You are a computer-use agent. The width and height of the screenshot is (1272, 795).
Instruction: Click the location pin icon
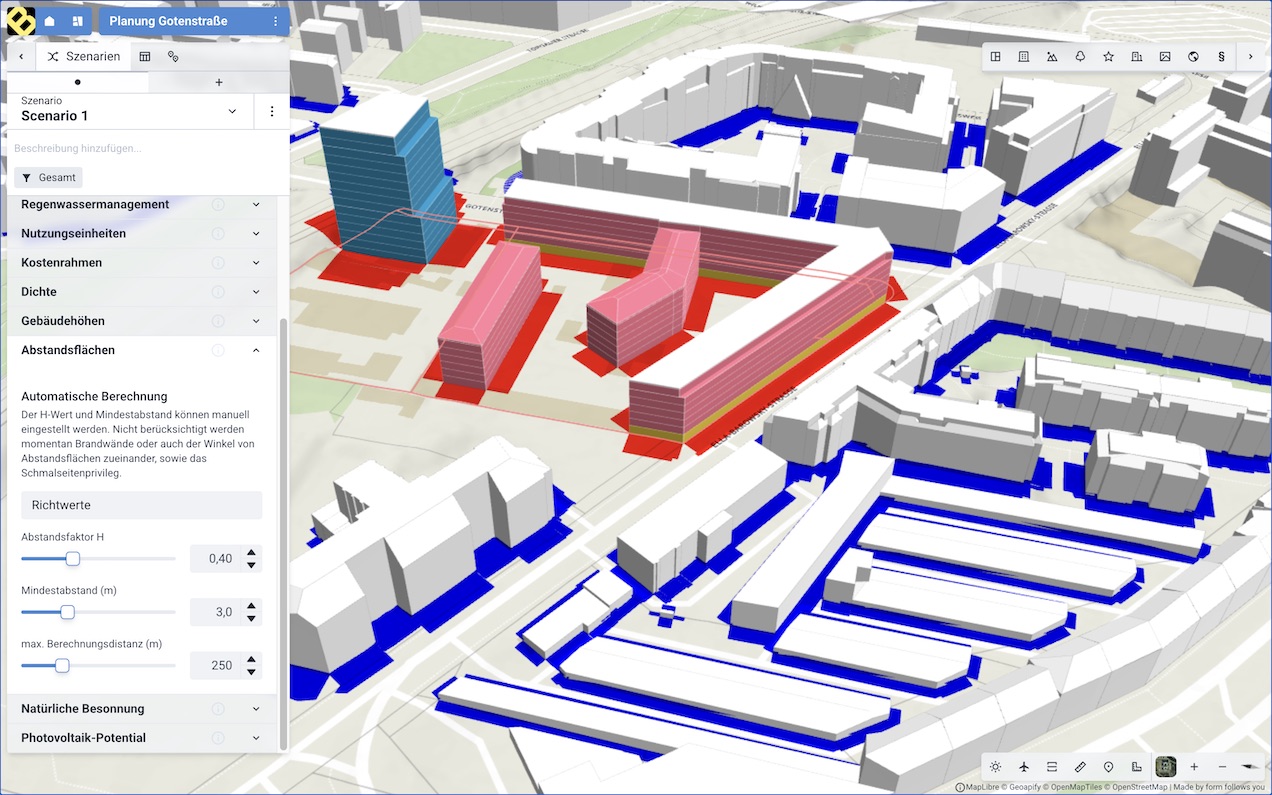click(1108, 767)
